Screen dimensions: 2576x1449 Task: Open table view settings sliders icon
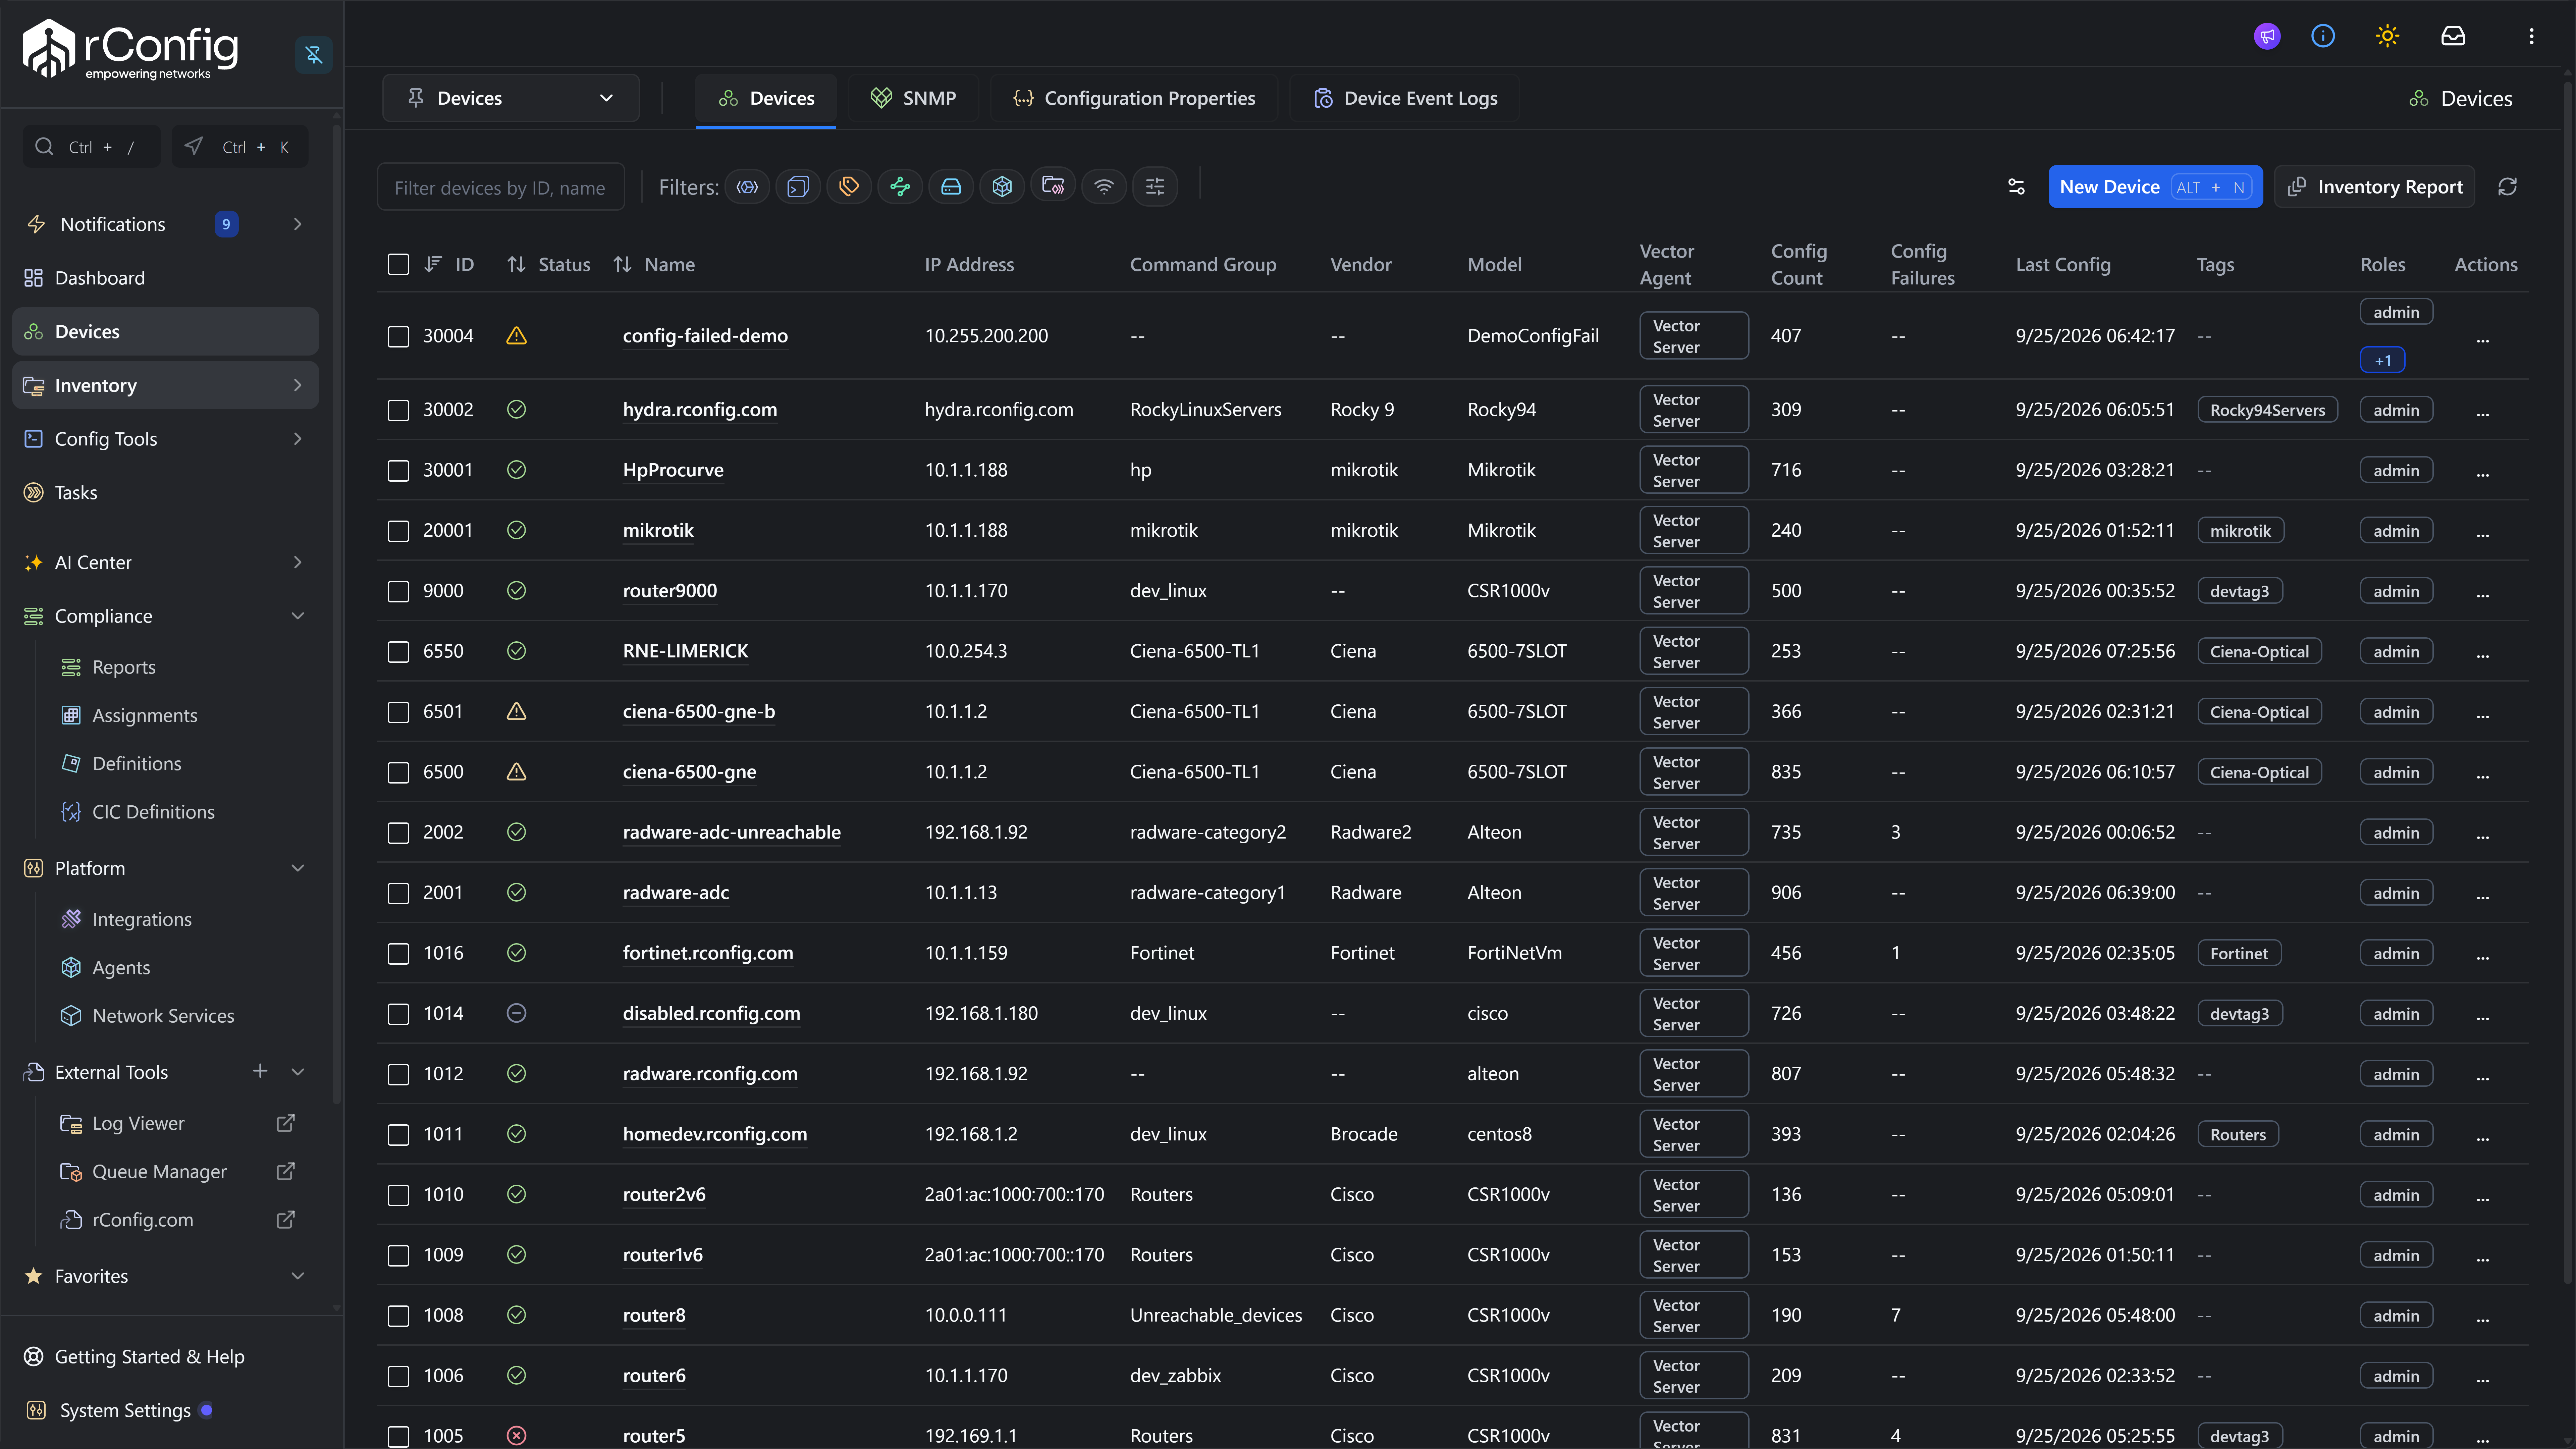(x=2016, y=187)
